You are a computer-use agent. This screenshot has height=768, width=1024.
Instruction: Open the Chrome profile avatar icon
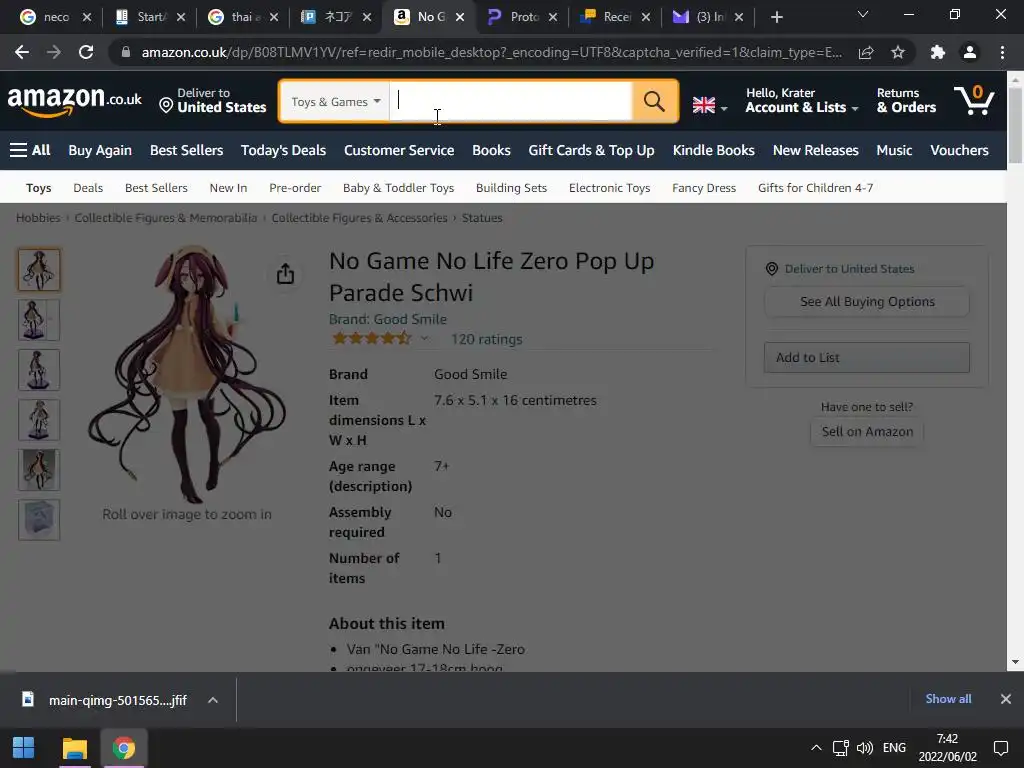tap(970, 52)
